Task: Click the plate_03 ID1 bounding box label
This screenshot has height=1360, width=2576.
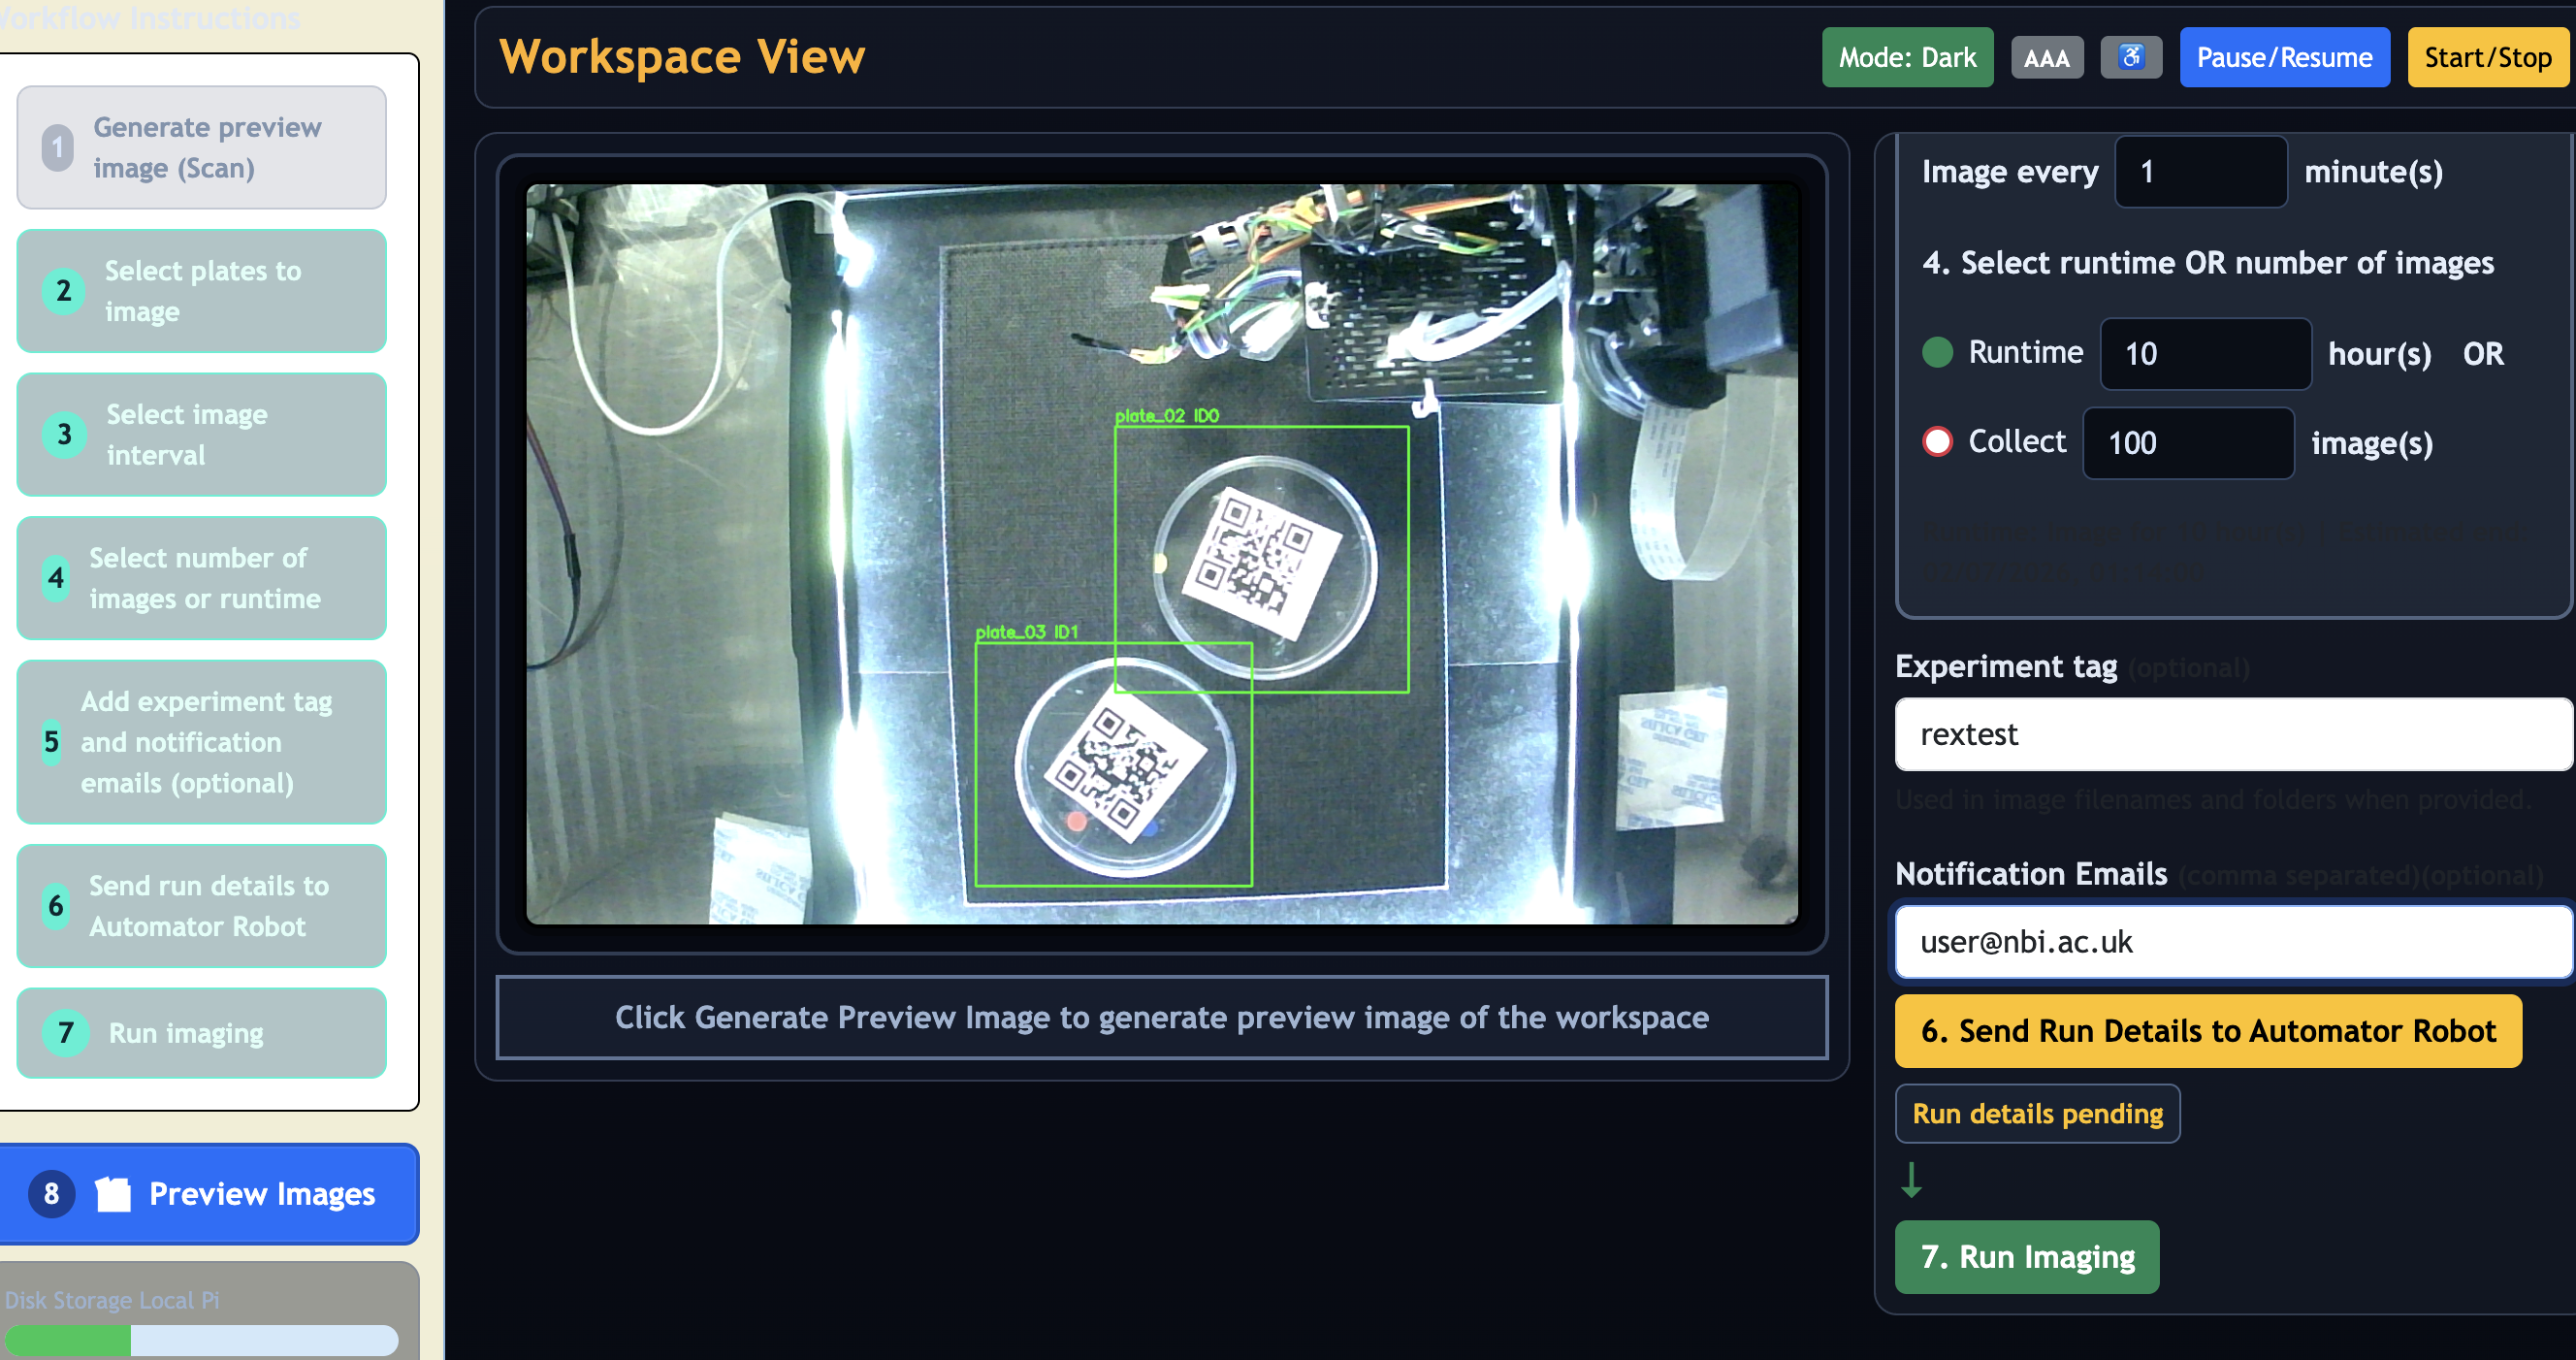Action: (x=1026, y=632)
